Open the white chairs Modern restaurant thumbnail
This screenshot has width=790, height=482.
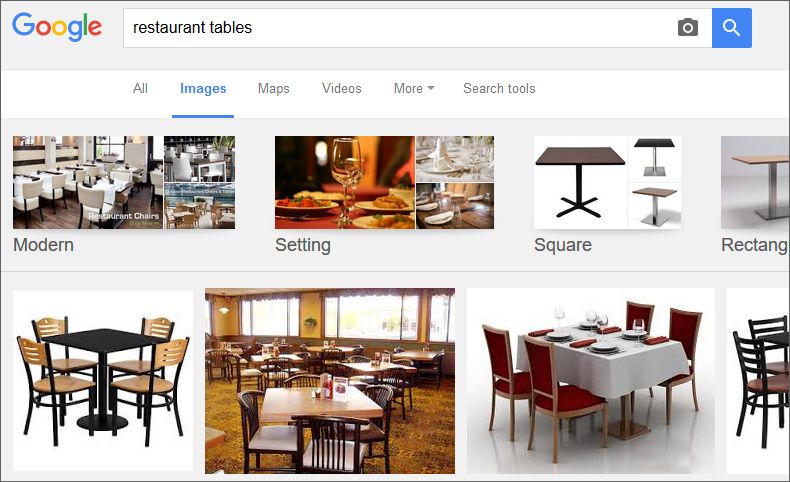(x=88, y=182)
